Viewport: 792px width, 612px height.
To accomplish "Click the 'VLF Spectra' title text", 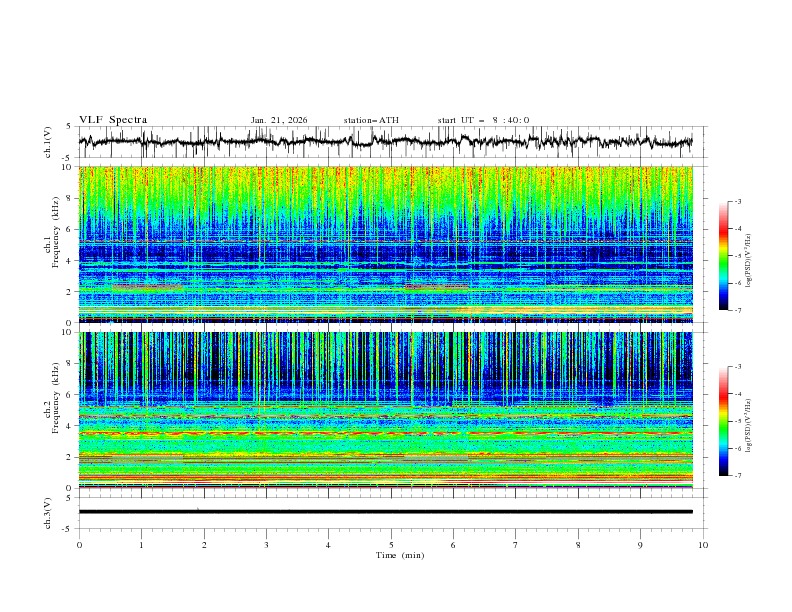I will click(x=113, y=120).
